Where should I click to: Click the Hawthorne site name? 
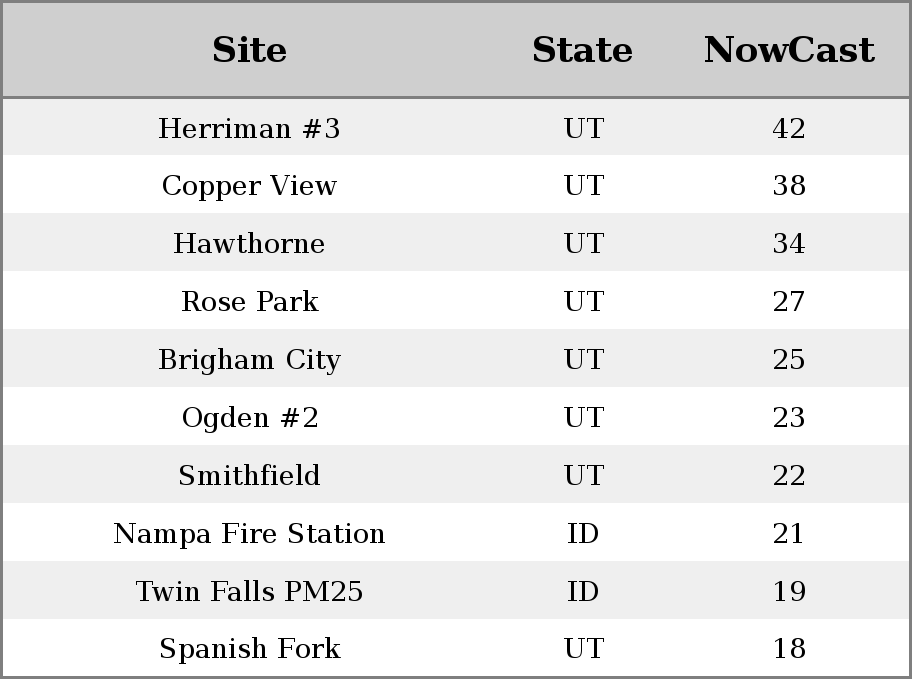pos(249,243)
